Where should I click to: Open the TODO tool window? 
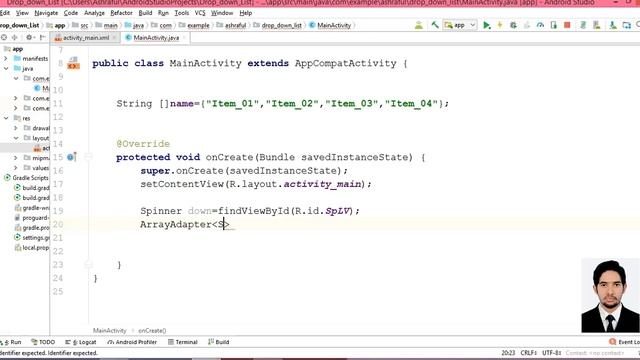coord(43,342)
